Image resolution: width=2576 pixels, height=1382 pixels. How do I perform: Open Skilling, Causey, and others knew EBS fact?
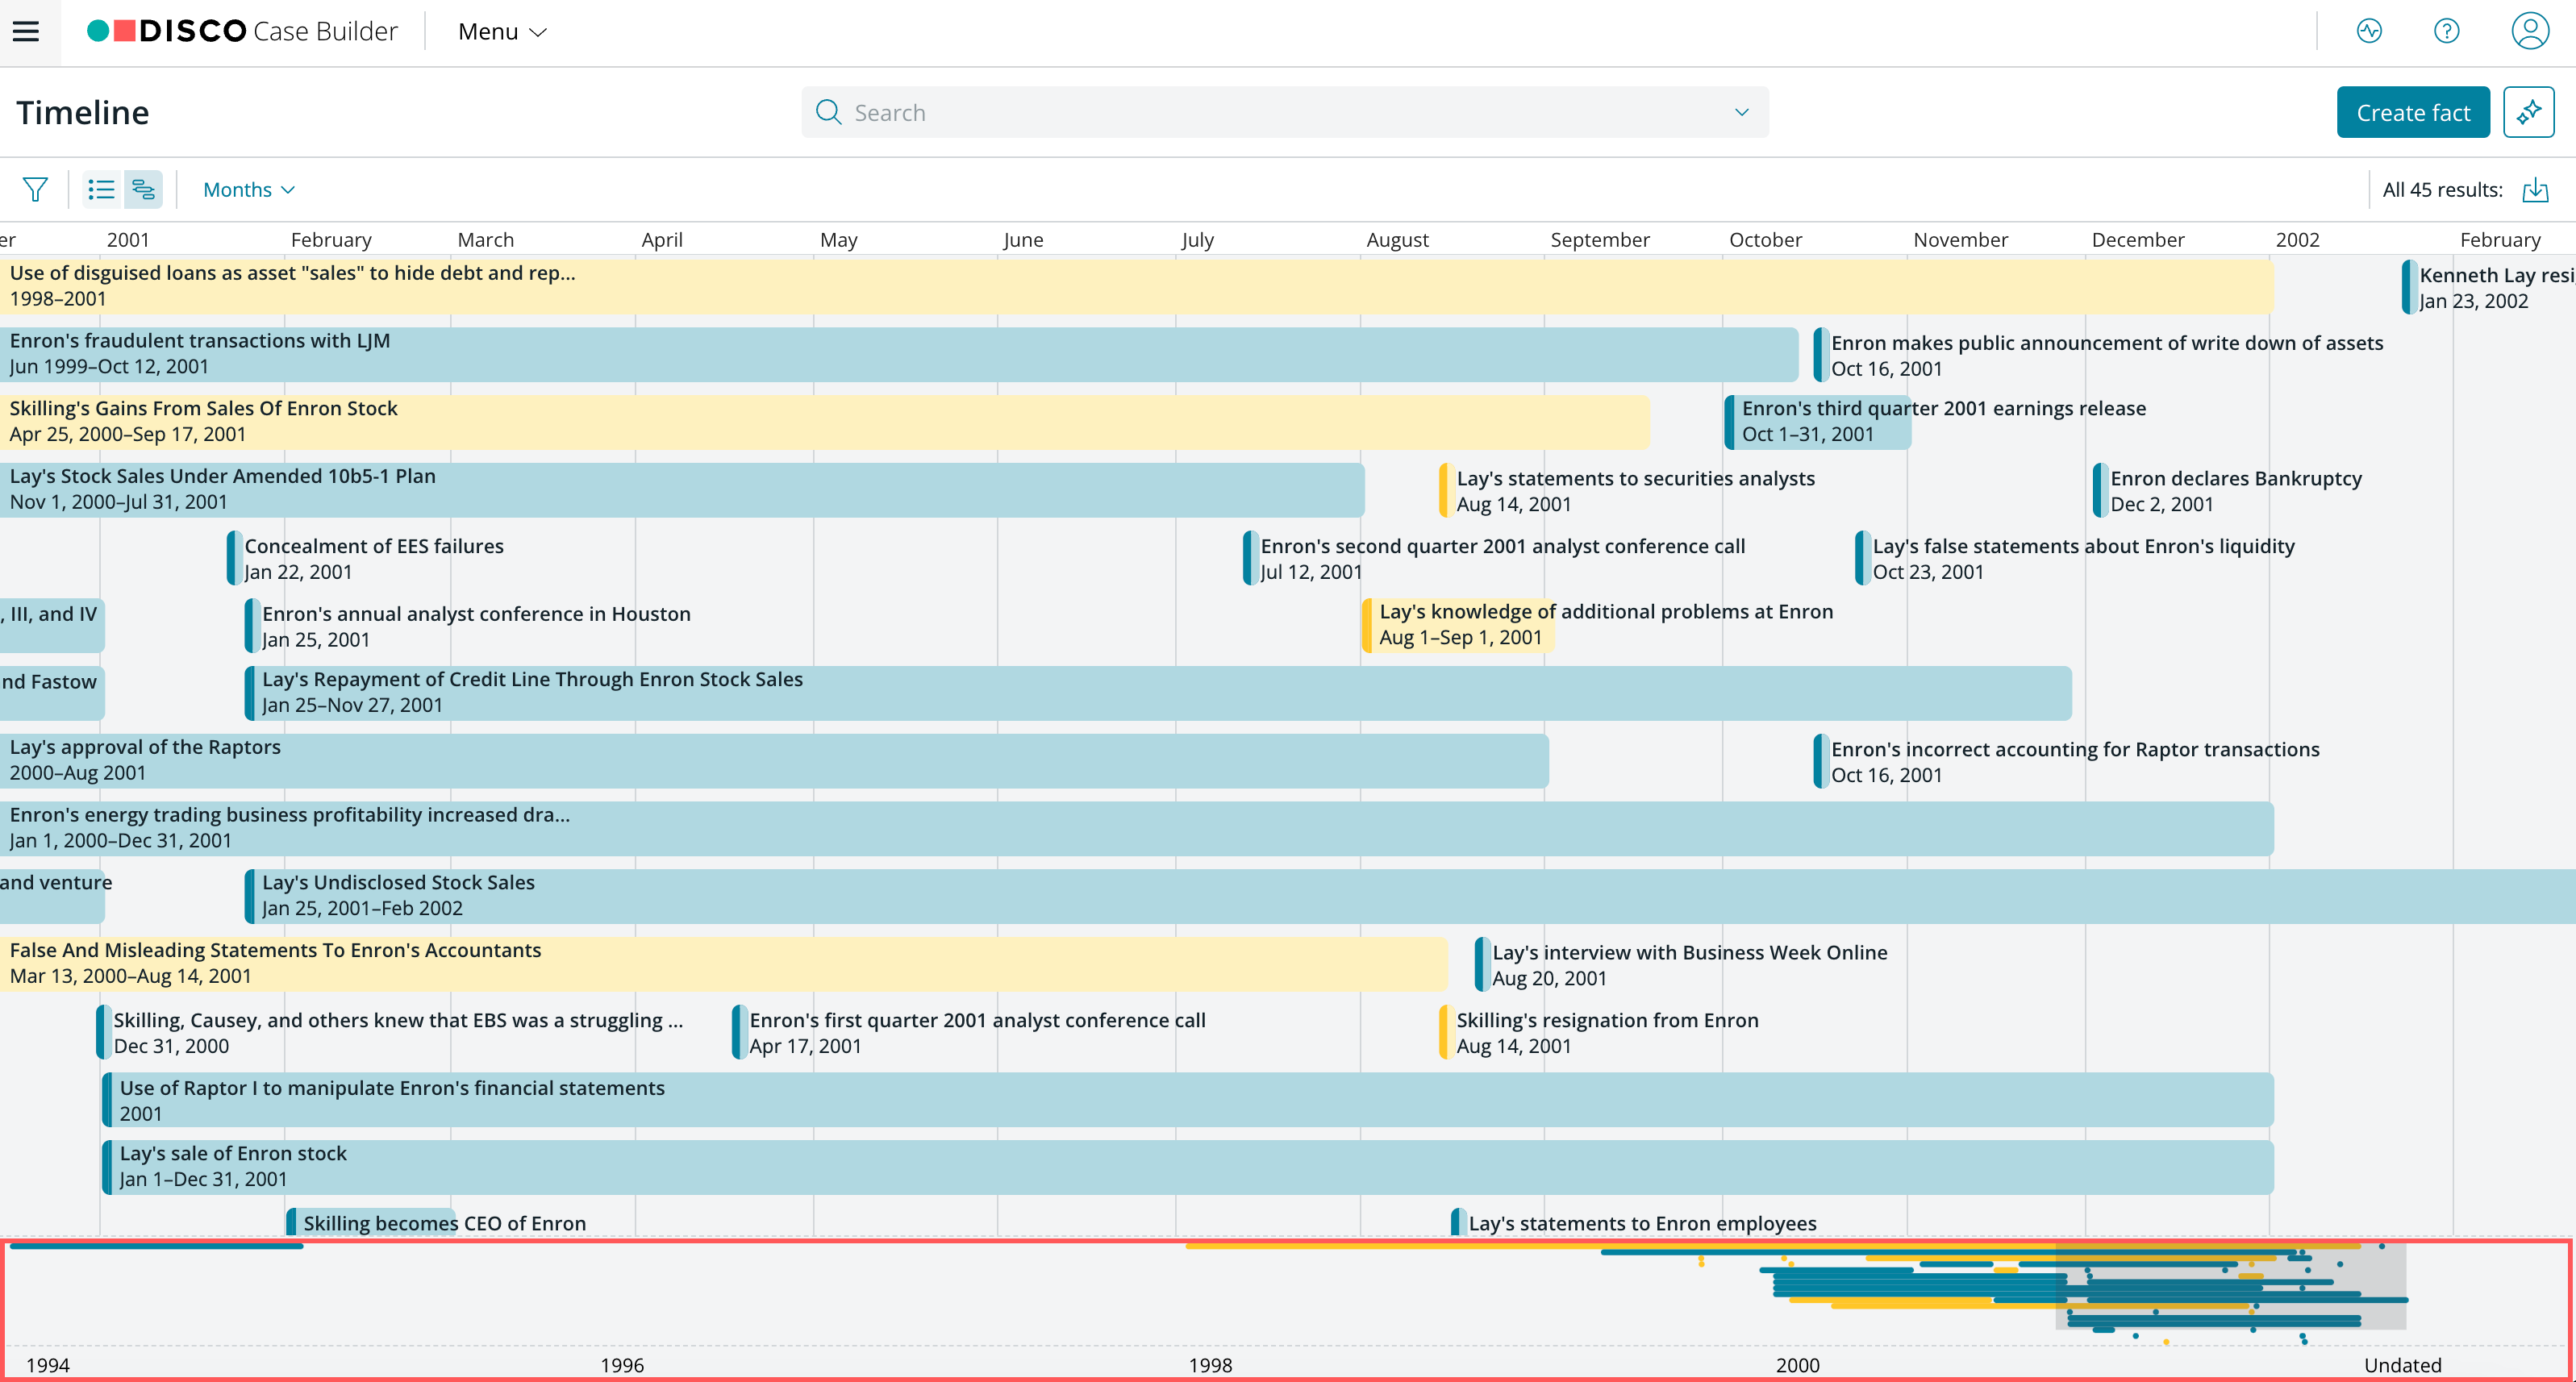(391, 1033)
